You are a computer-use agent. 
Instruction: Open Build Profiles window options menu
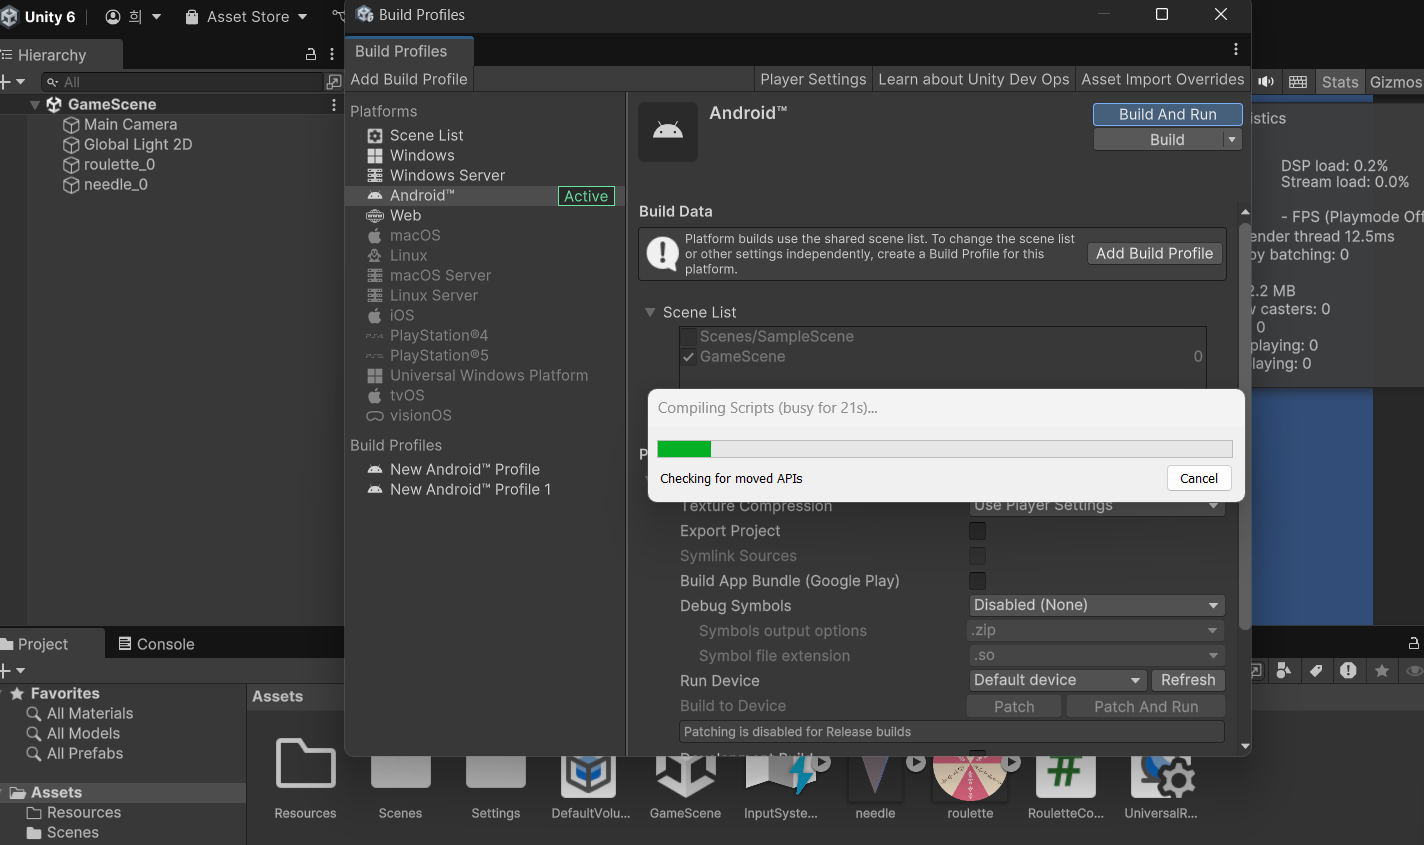(1236, 49)
